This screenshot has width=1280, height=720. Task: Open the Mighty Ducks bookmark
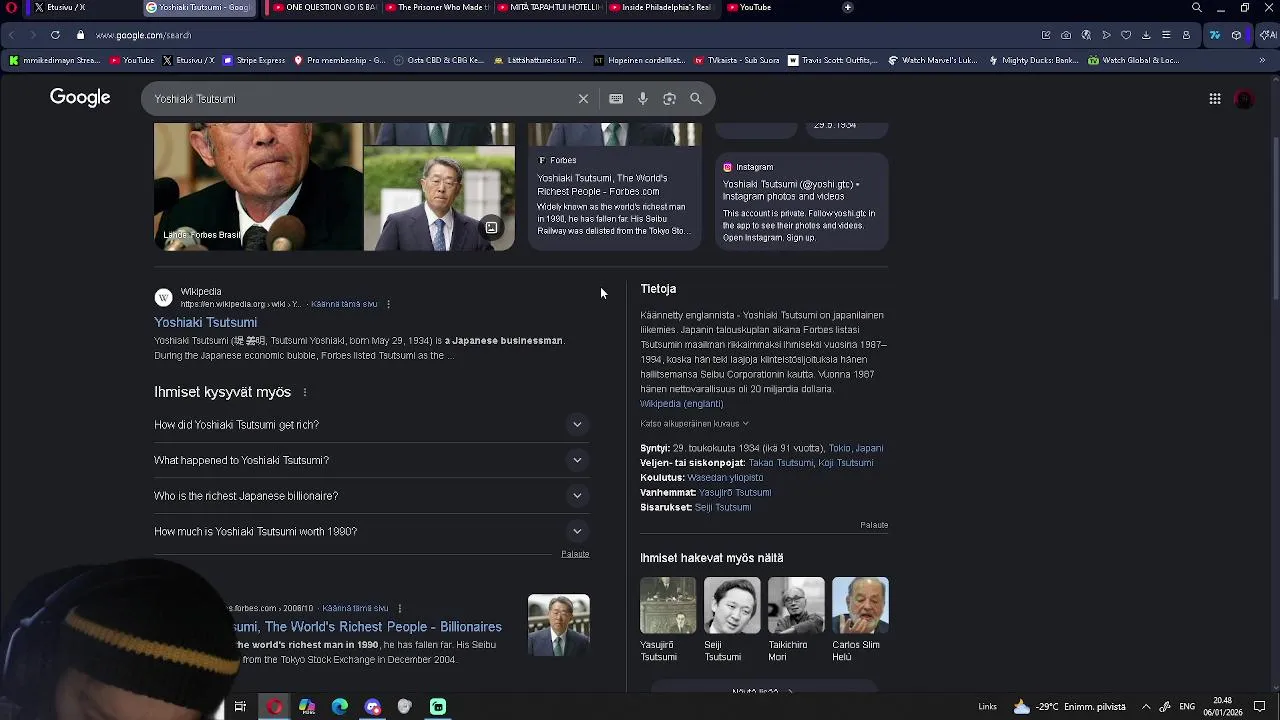pyautogui.click(x=1033, y=60)
